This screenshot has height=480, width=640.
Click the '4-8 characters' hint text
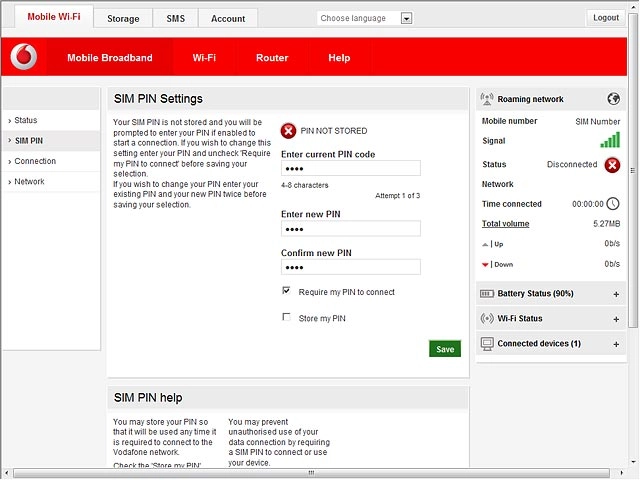(304, 185)
